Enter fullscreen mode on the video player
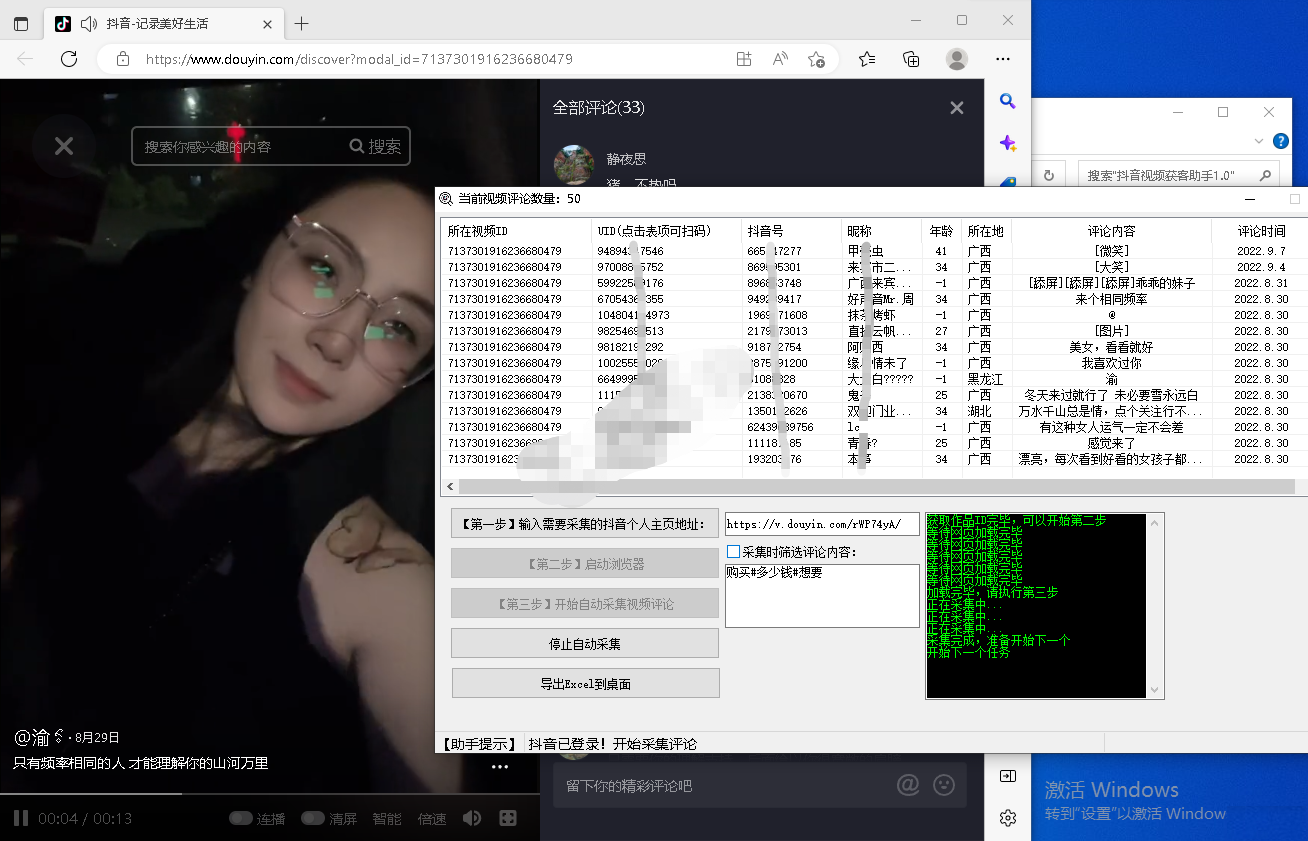 508,818
